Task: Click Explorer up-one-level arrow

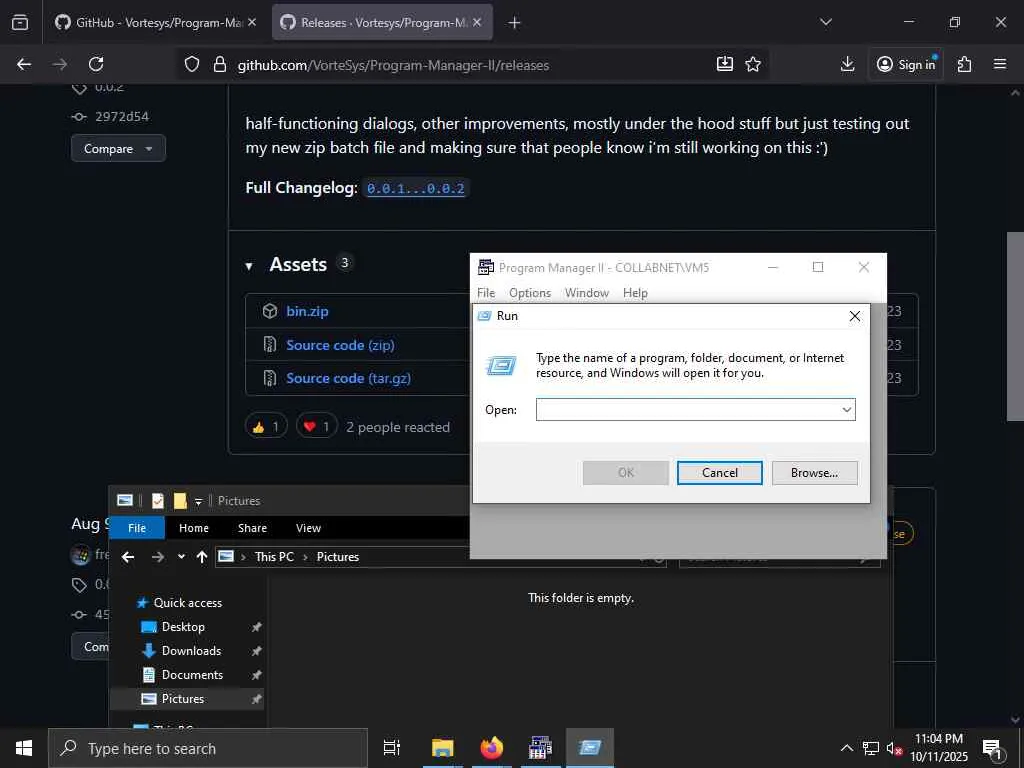Action: click(x=202, y=557)
